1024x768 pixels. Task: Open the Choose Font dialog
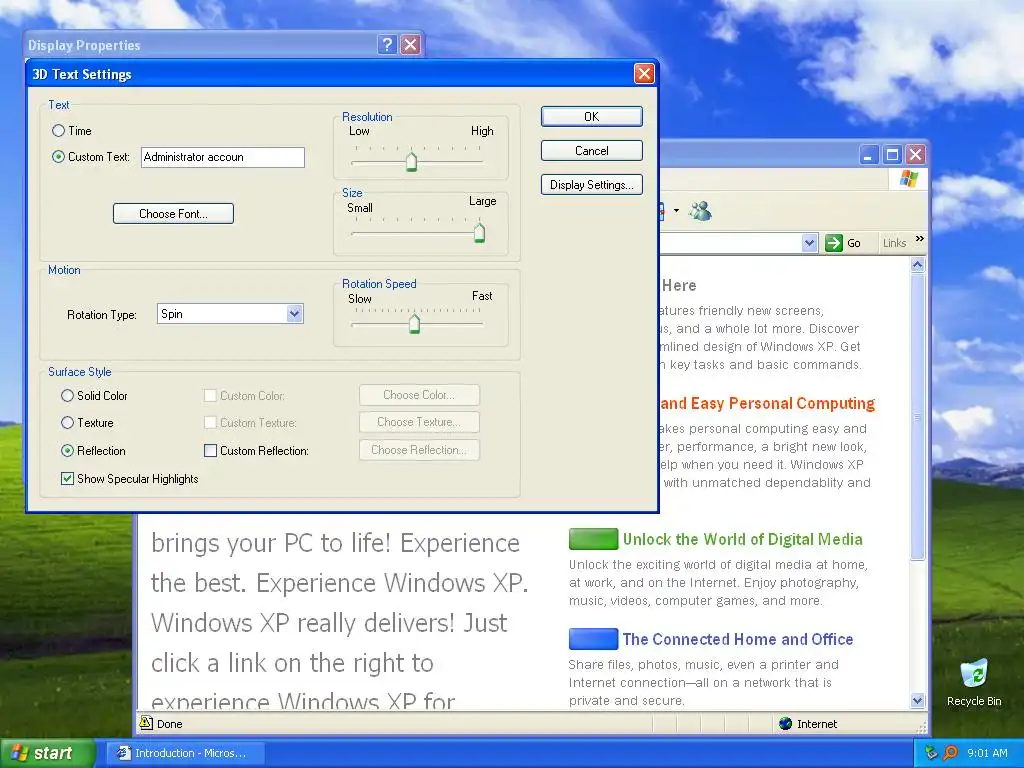point(173,214)
